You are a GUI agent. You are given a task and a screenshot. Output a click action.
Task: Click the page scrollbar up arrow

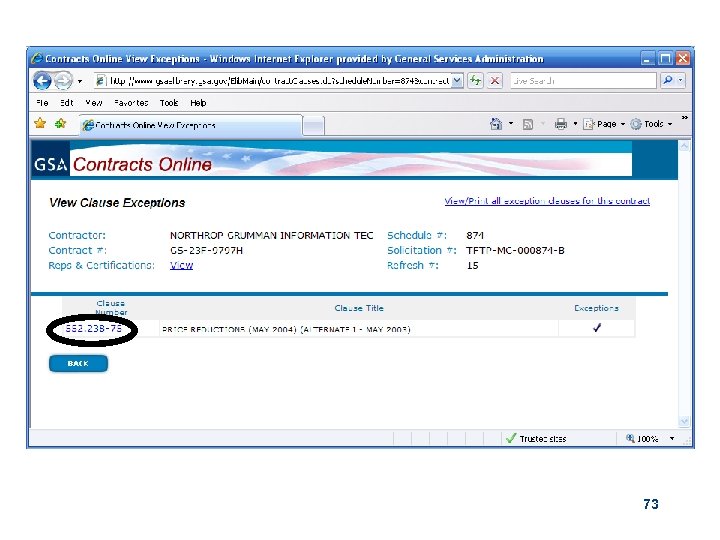click(x=684, y=146)
